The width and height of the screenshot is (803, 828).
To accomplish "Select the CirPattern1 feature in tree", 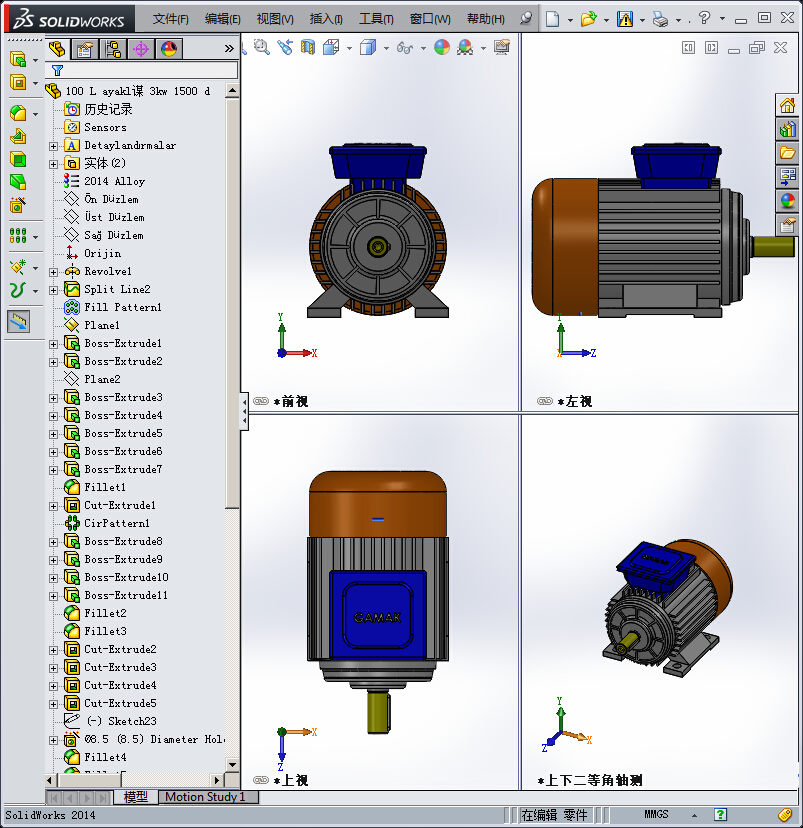I will [x=107, y=523].
